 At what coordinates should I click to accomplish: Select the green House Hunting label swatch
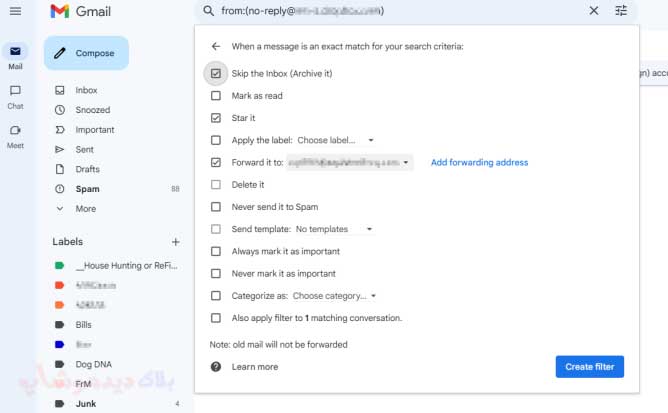60,266
